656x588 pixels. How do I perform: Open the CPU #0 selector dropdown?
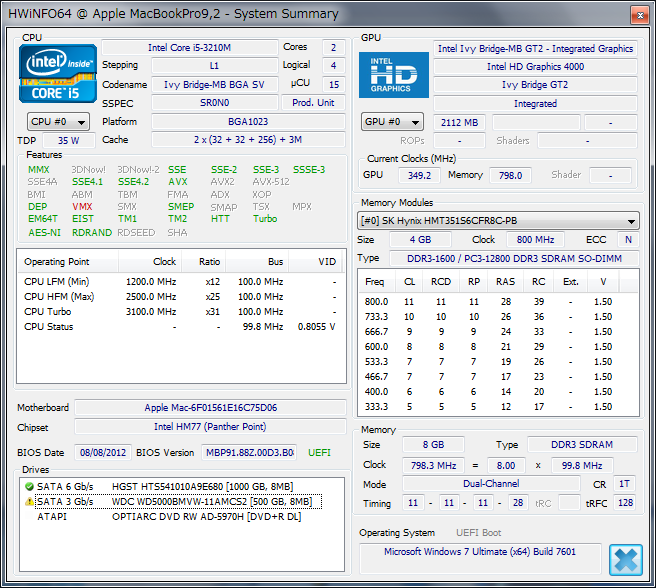[58, 122]
